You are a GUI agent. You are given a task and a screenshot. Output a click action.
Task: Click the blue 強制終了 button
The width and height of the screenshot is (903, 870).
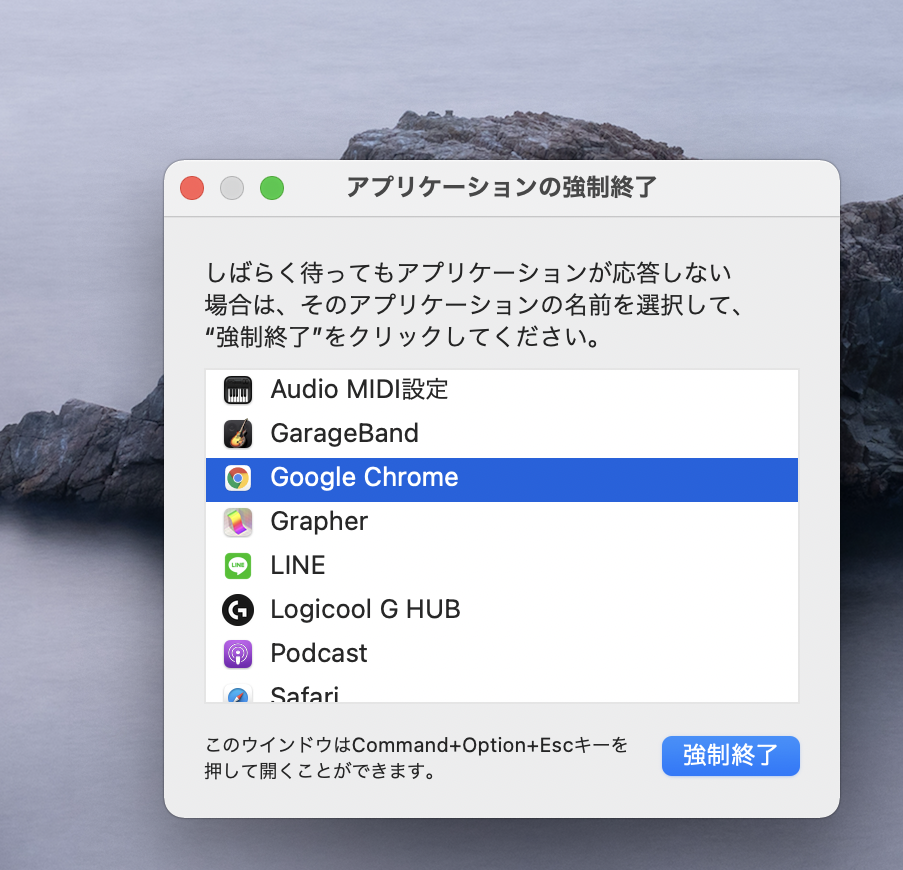730,755
